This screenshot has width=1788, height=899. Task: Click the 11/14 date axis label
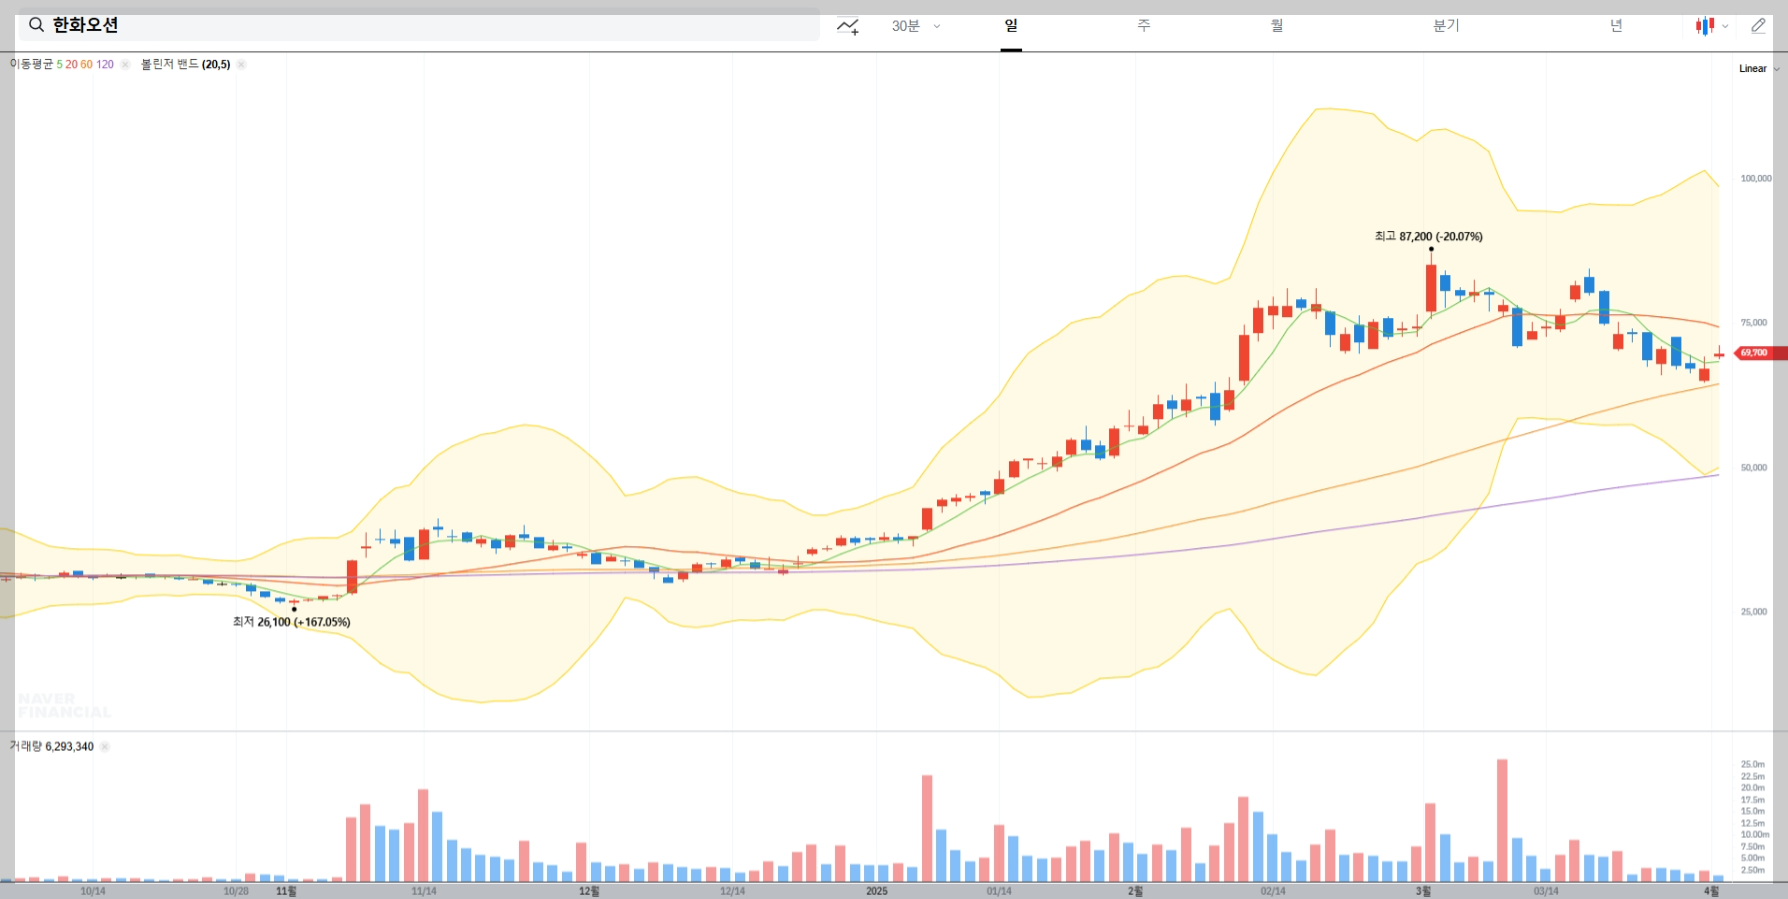(424, 891)
